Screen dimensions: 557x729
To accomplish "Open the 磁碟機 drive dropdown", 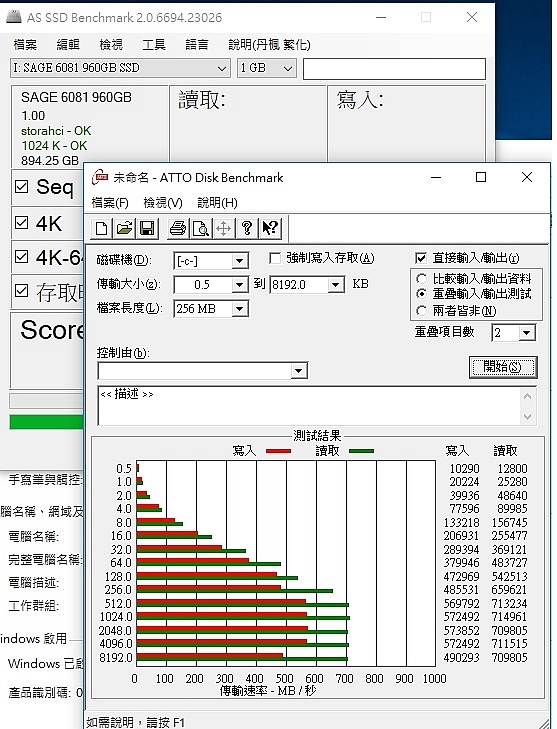I will pos(239,261).
